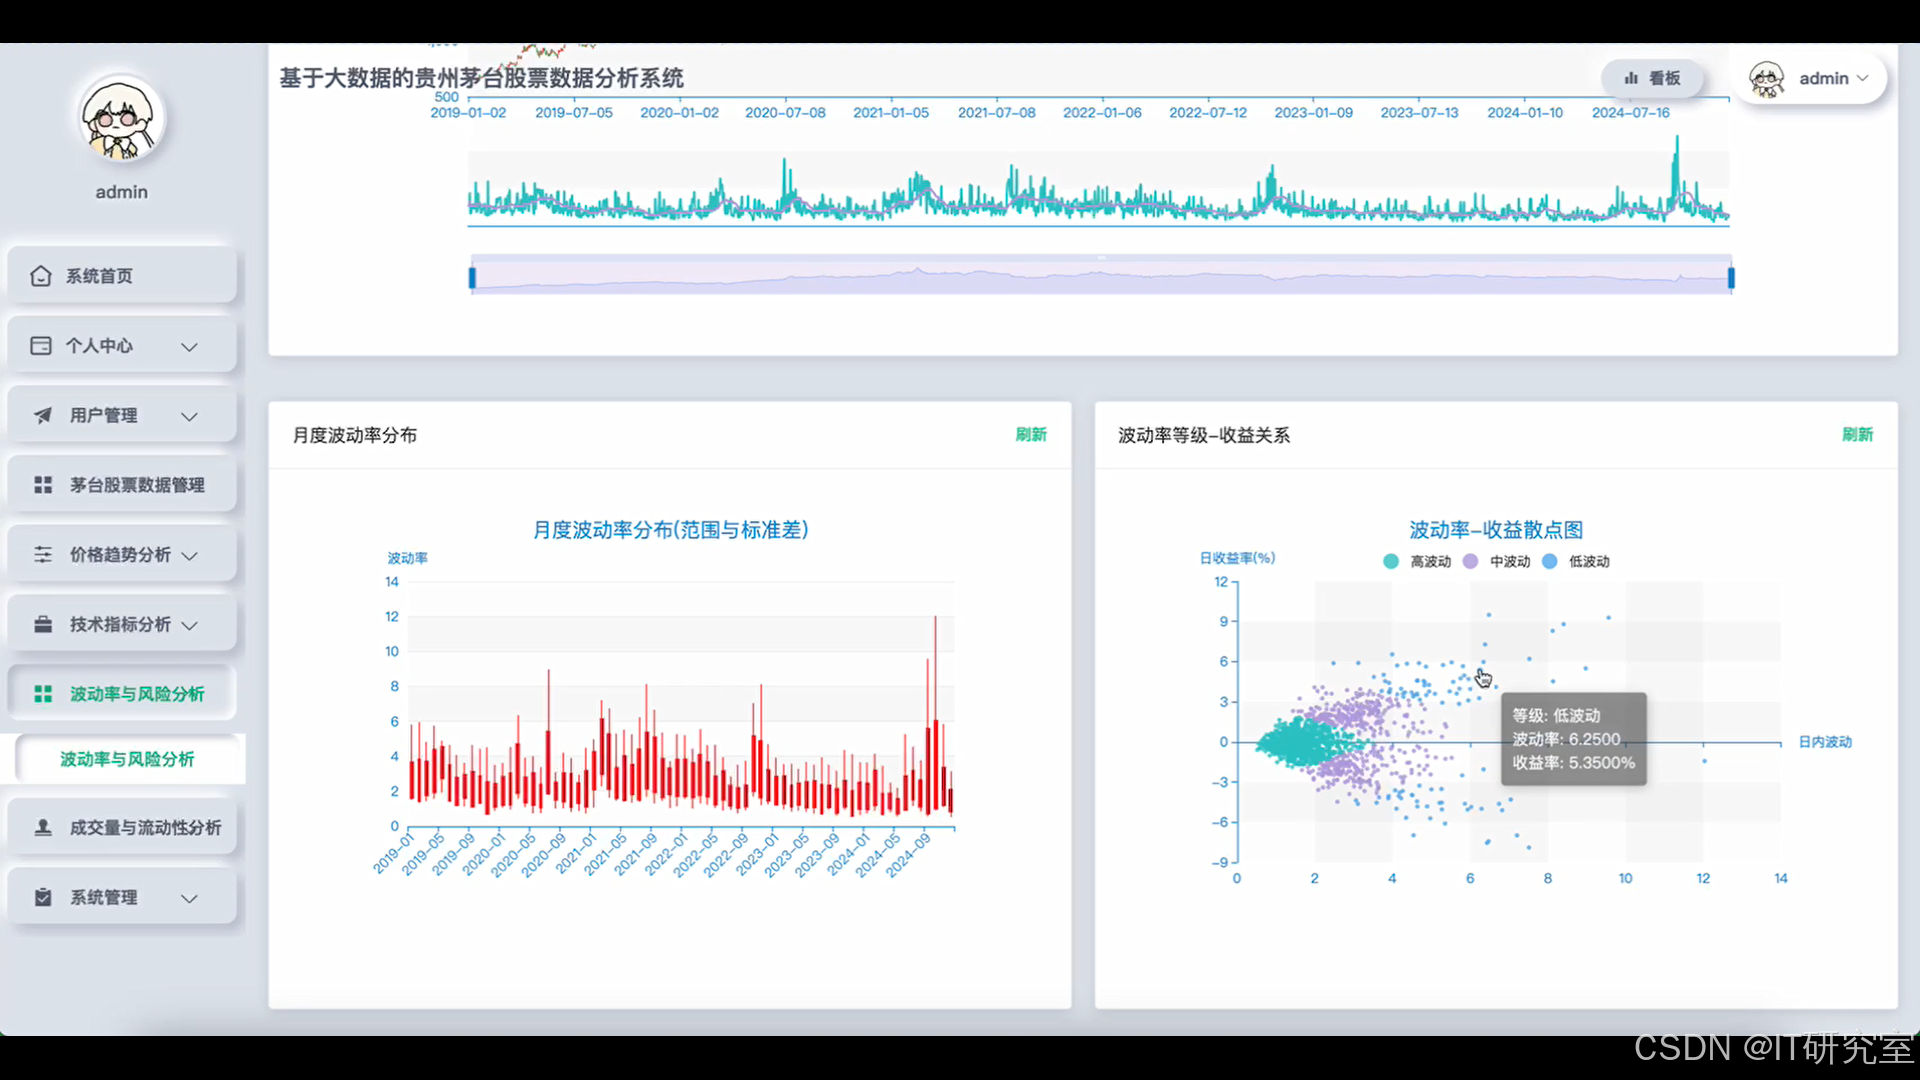
Task: Click the clipboard icon beside 系统管理
Action: pos(43,897)
